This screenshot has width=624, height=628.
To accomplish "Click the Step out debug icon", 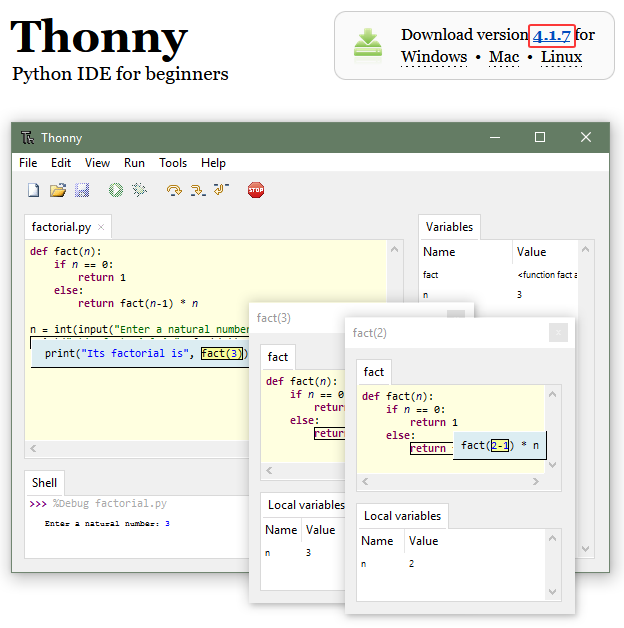I will 221,189.
